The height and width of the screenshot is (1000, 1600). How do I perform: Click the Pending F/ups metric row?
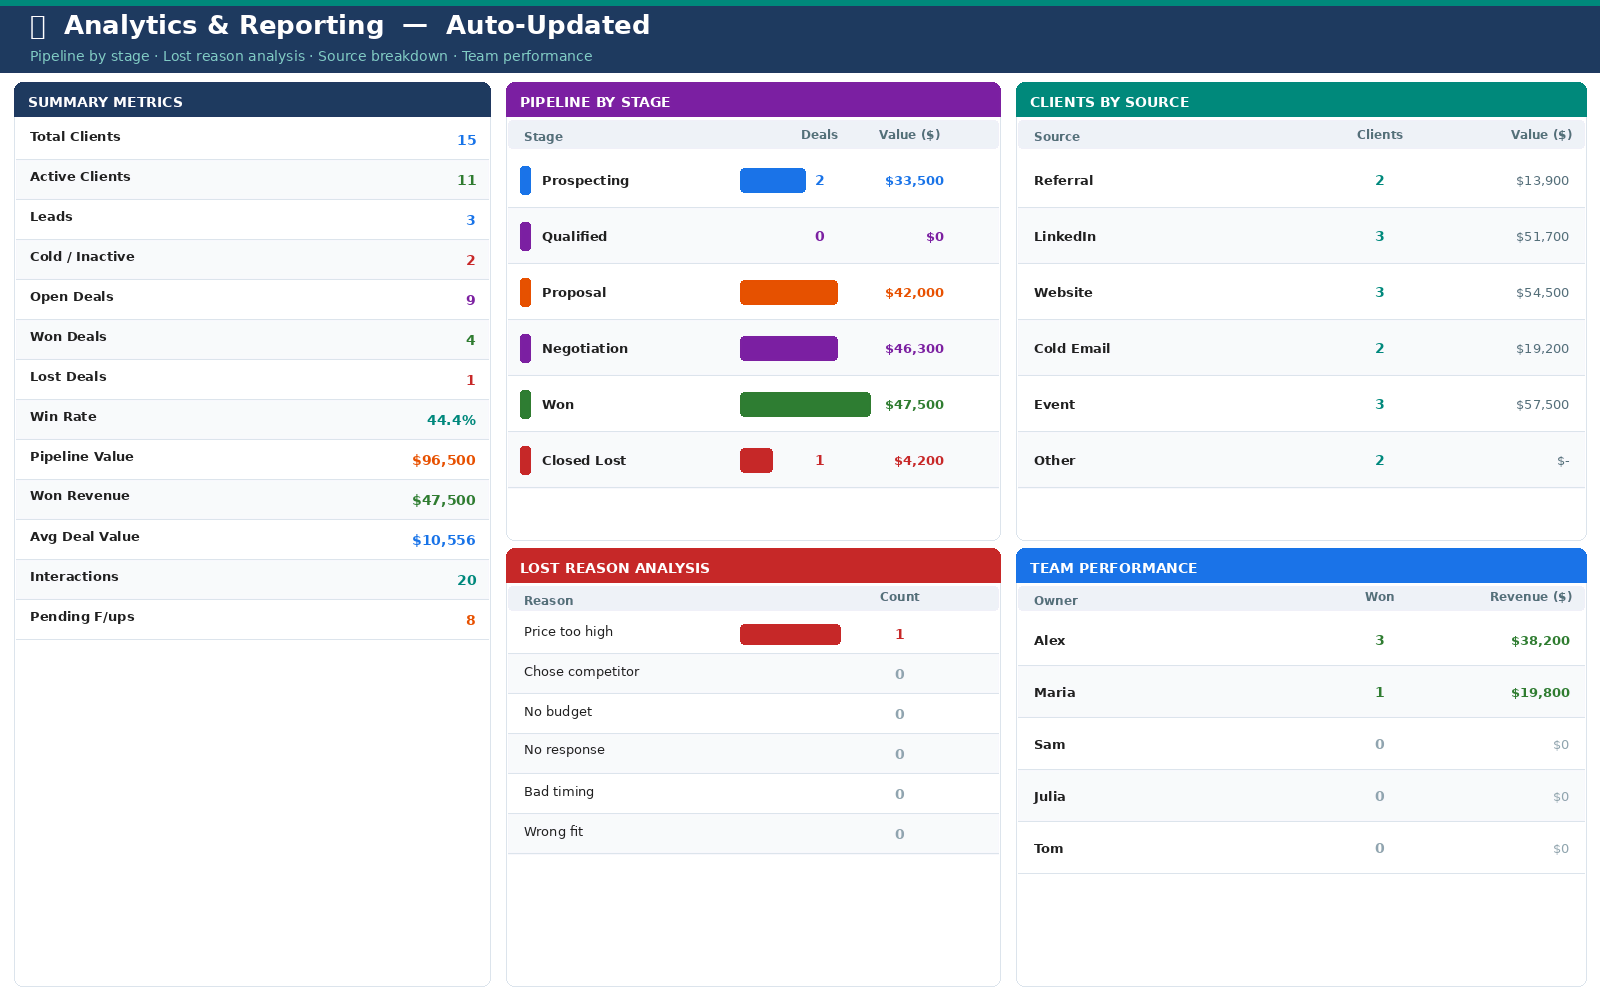252,618
